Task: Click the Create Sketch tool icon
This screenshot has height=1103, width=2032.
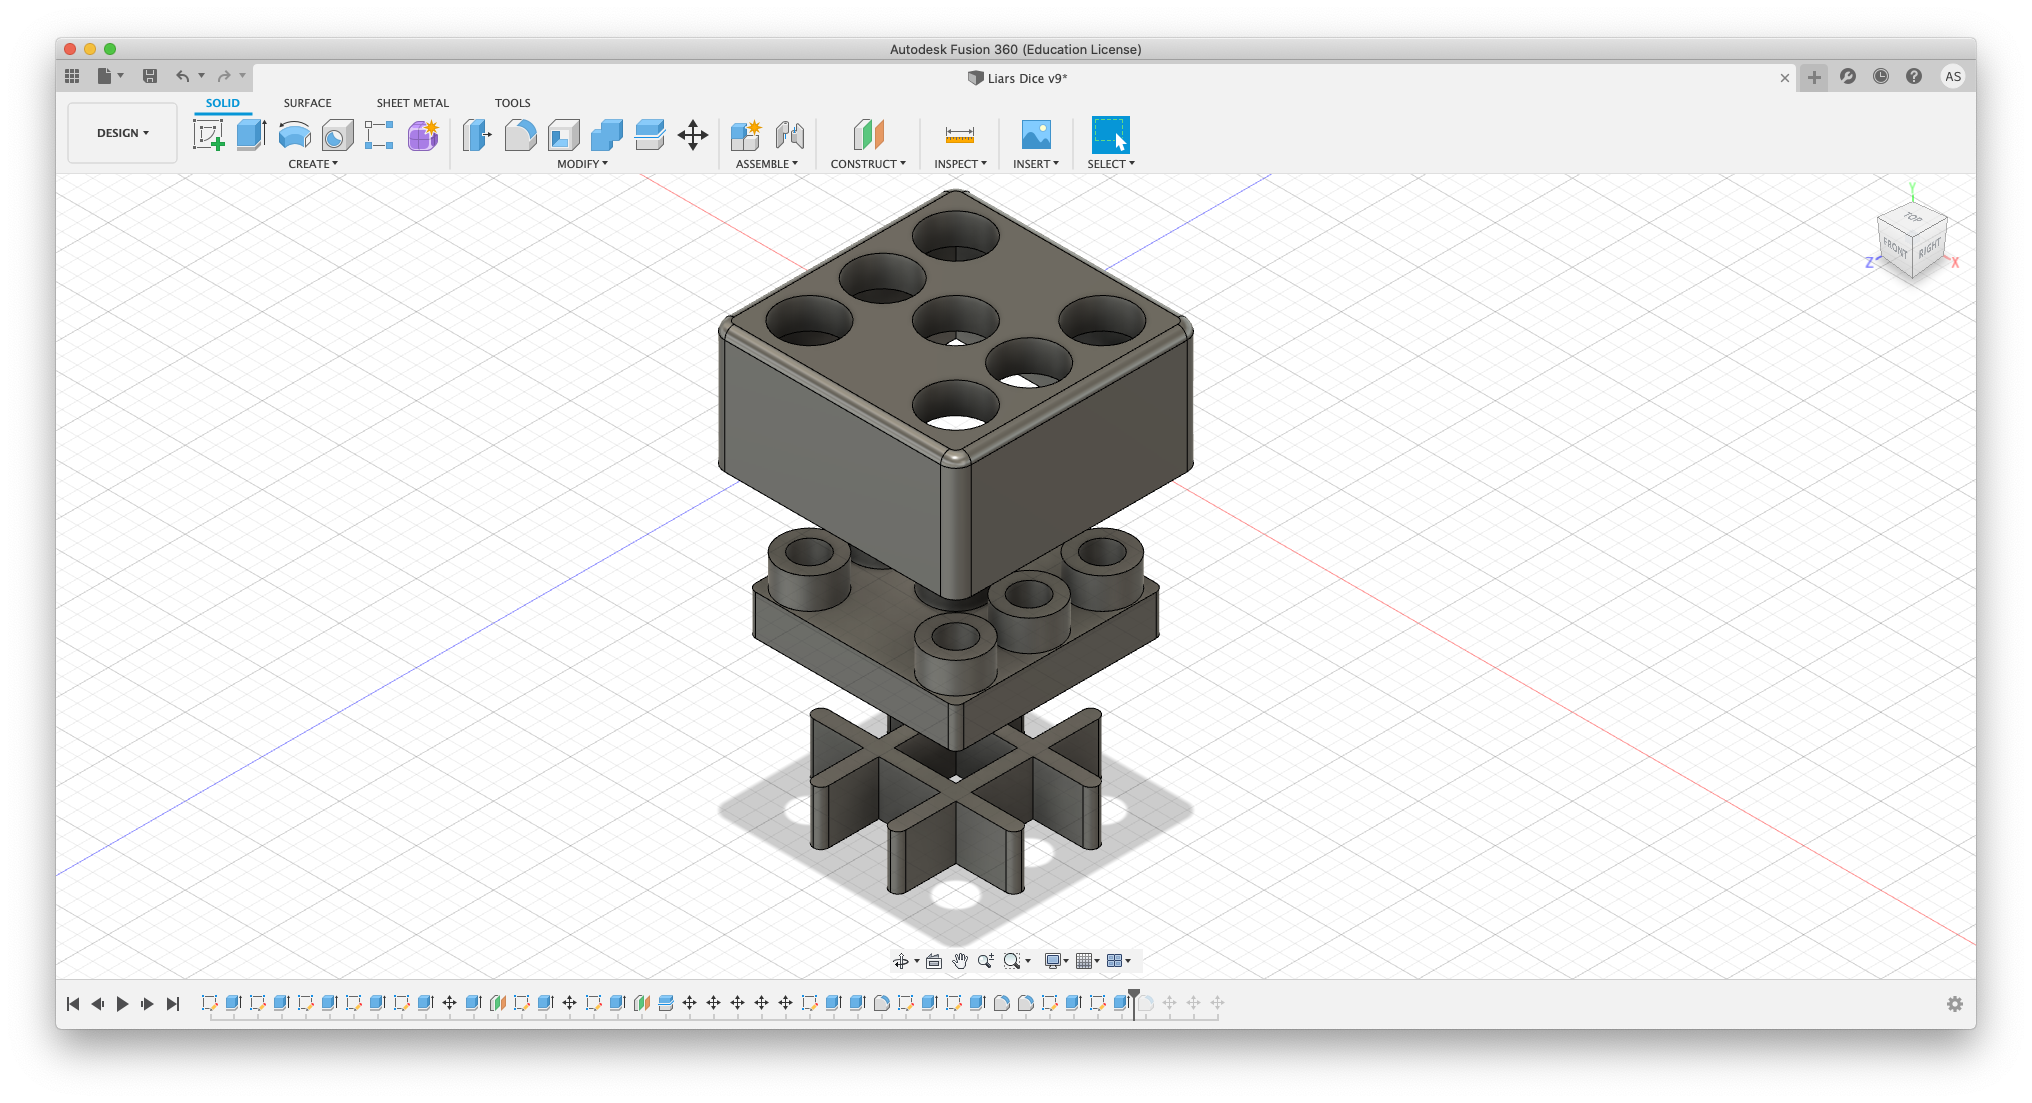Action: (x=208, y=135)
